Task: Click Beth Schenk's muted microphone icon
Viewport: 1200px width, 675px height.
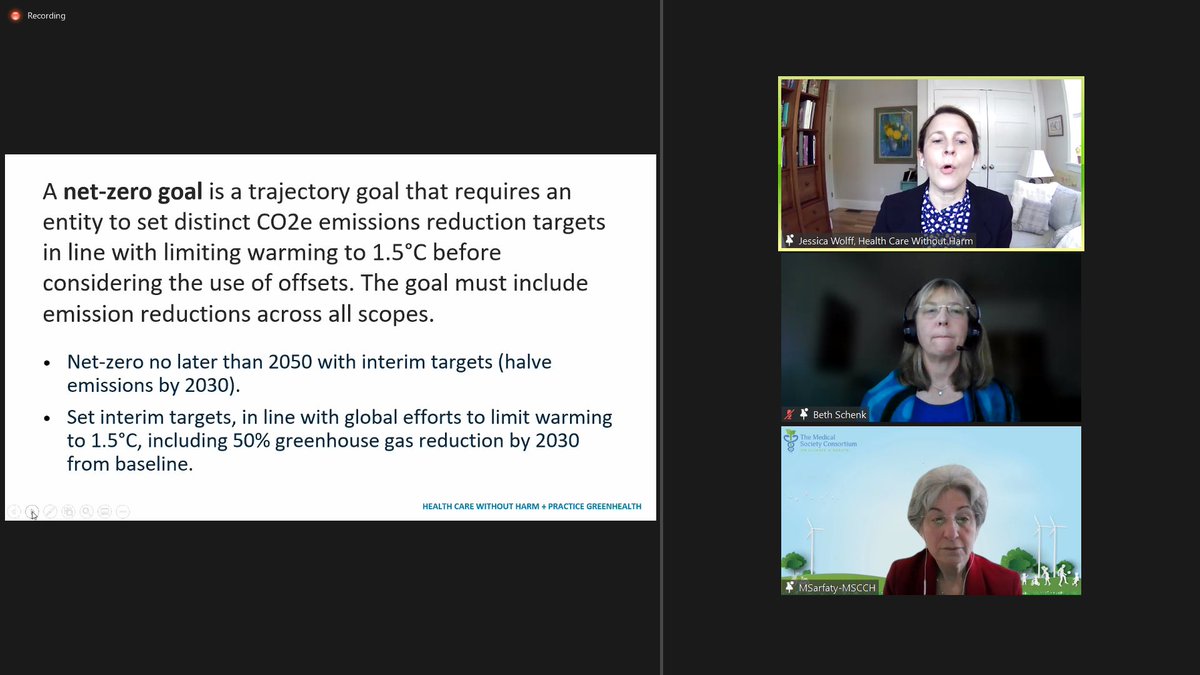Action: pyautogui.click(x=790, y=414)
